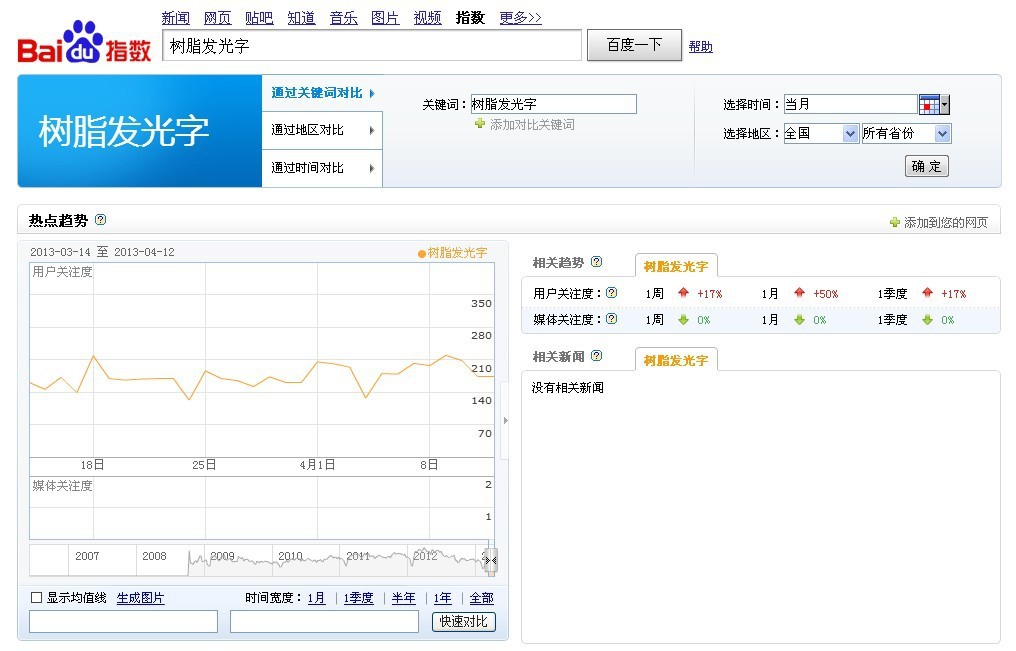Viewport: 1016px width, 651px height.
Task: Open the 知道 navigation link
Action: [301, 17]
